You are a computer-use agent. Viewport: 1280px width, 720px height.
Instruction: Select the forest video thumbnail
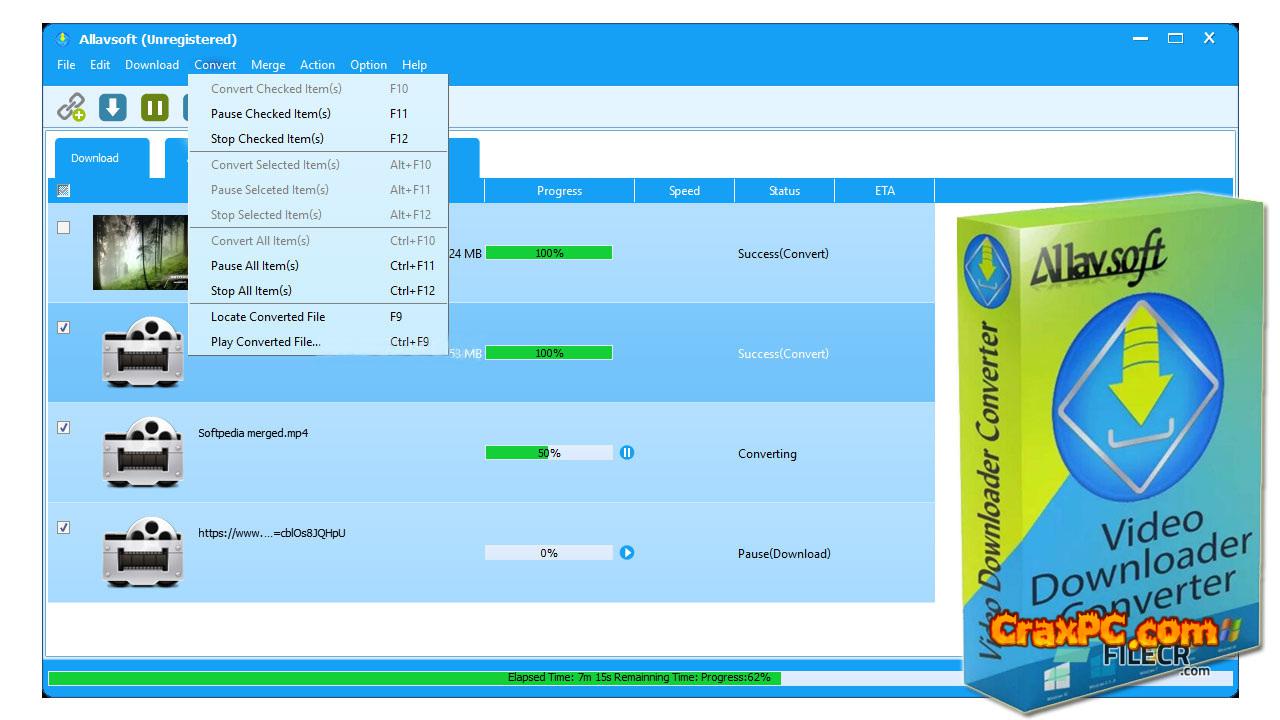[x=140, y=253]
